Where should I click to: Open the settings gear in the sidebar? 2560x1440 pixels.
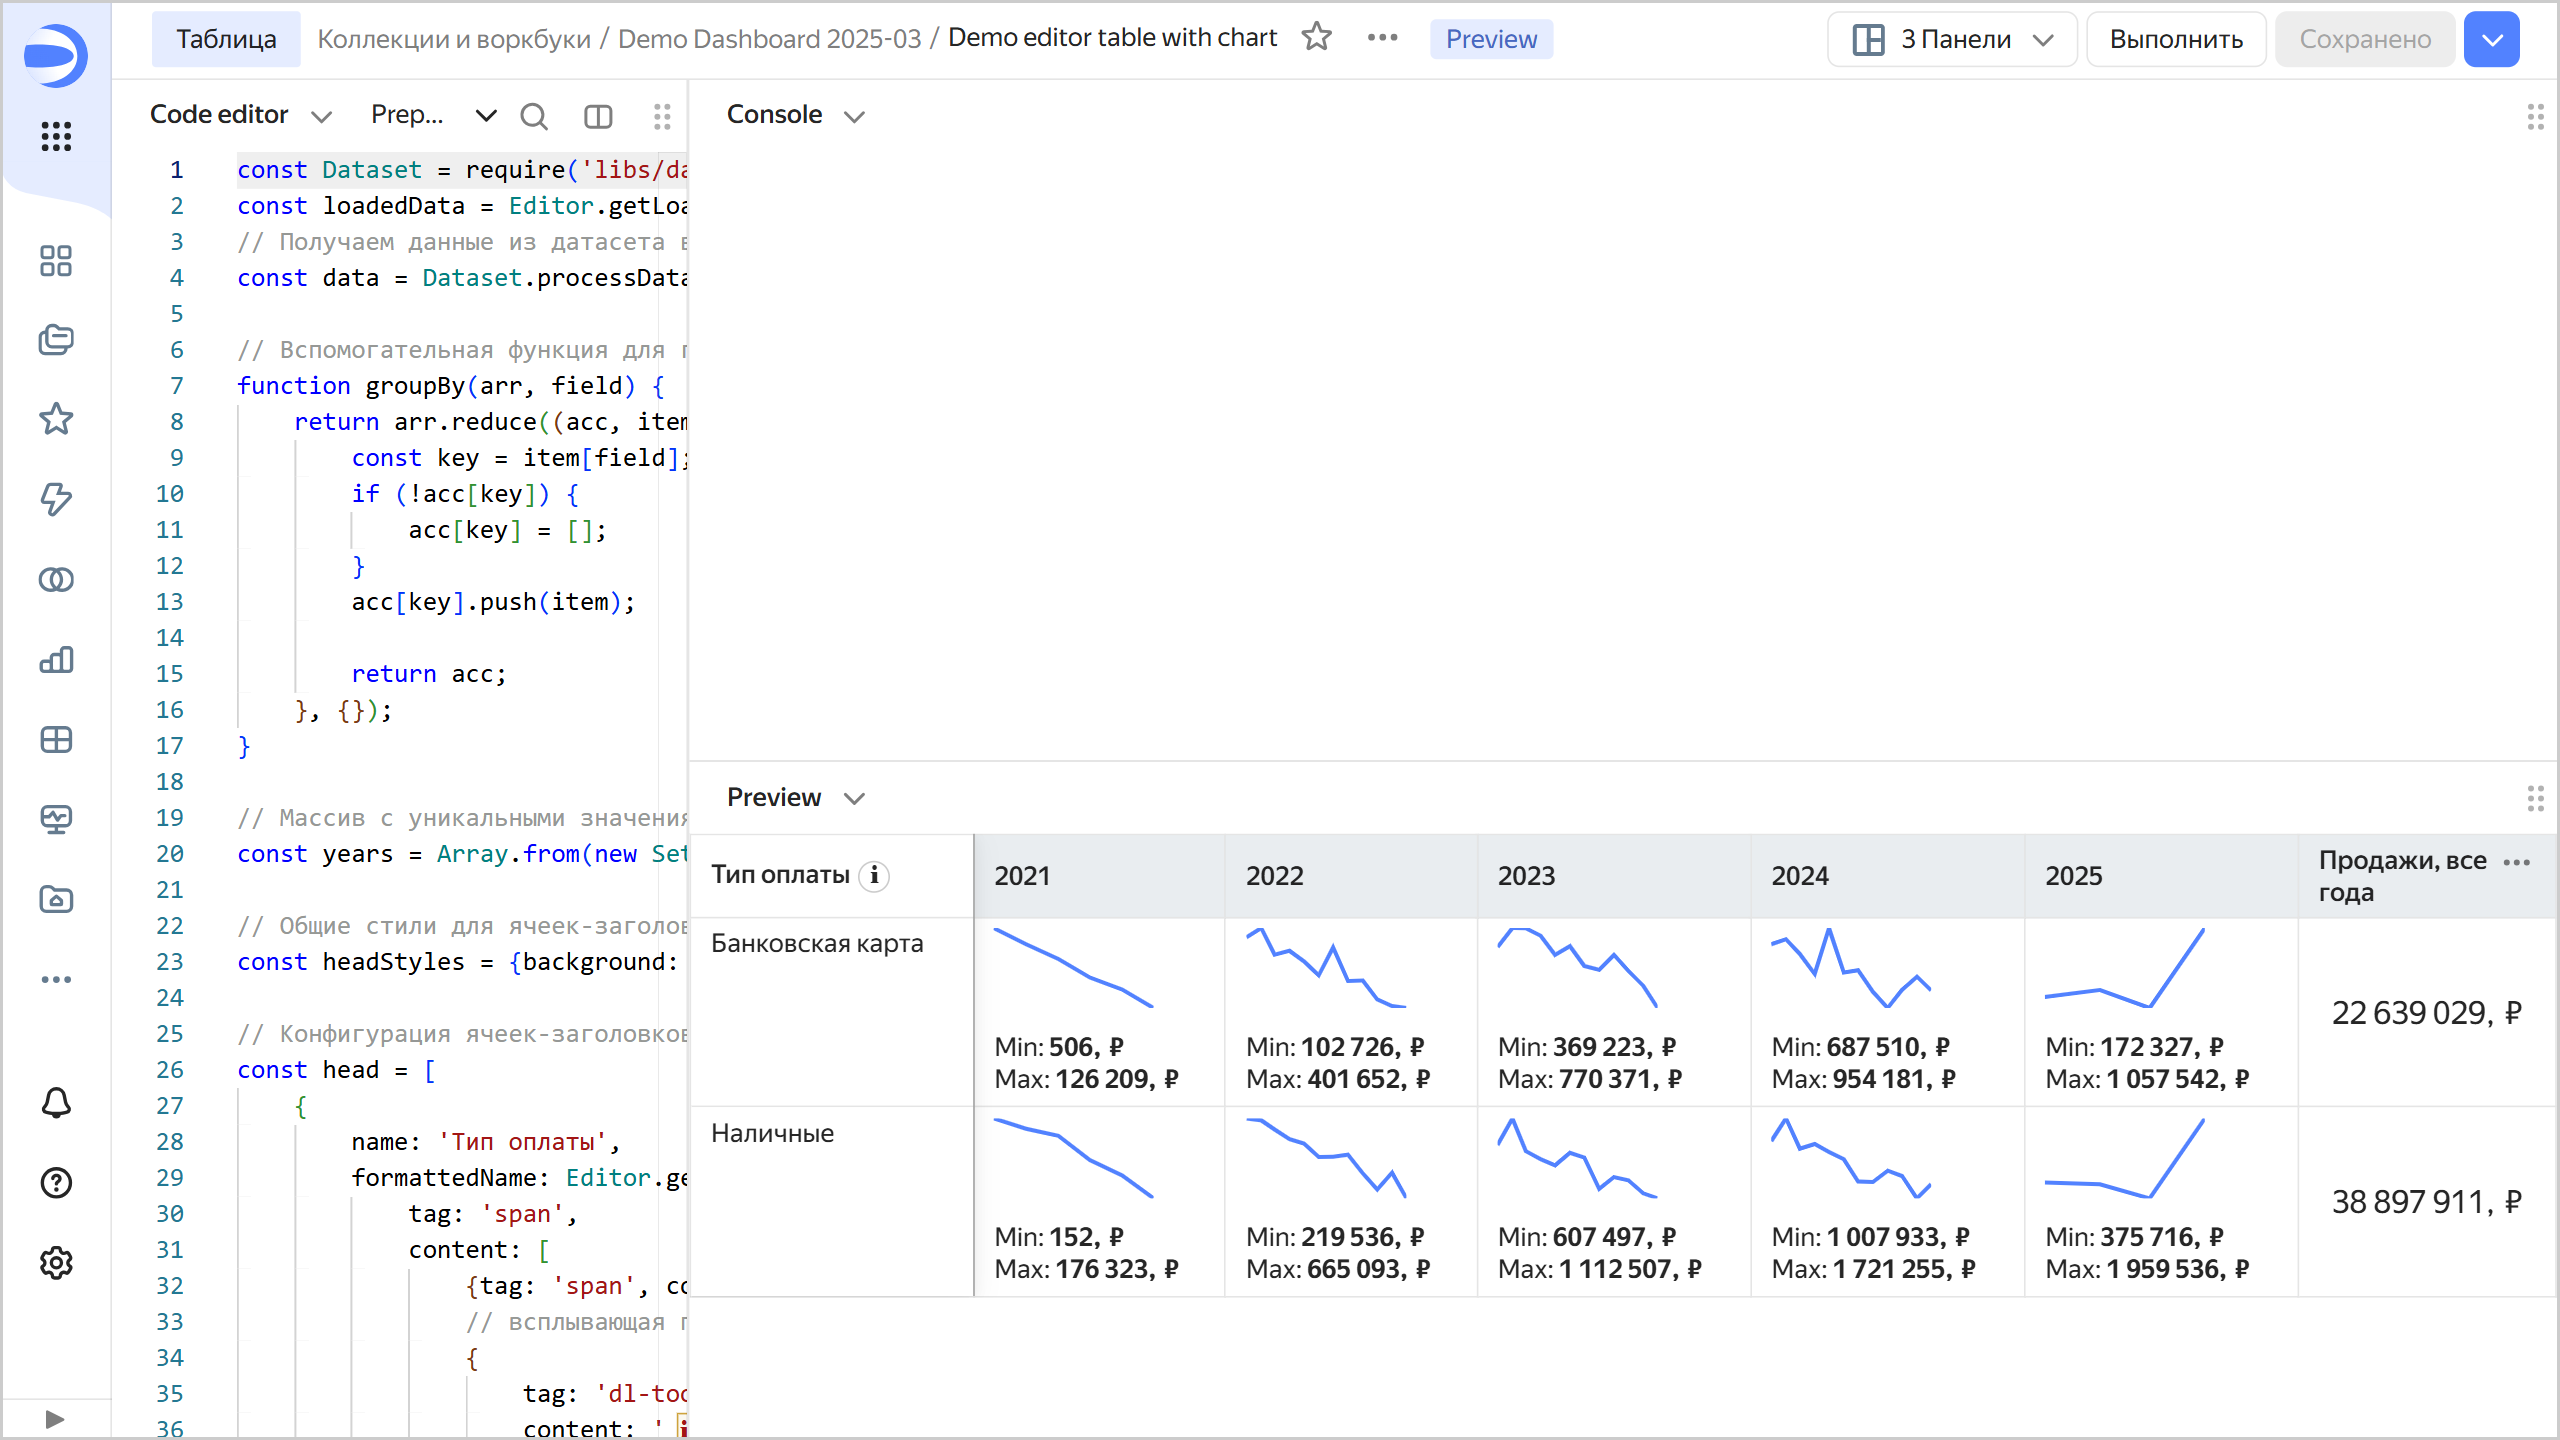coord(56,1263)
